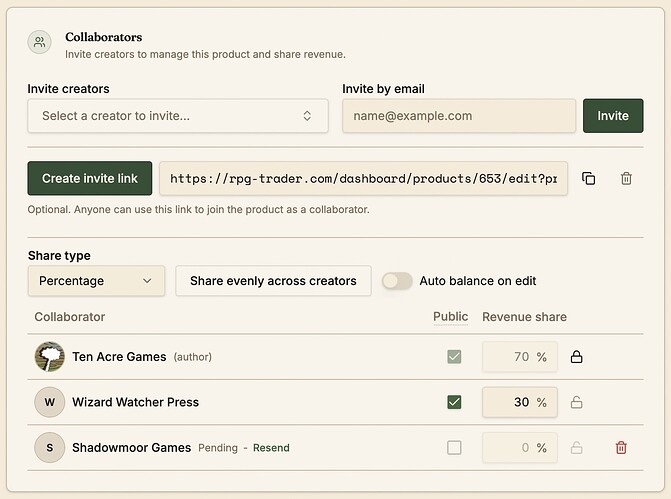This screenshot has width=671, height=499.
Task: Click the Shadowmoor Games name
Action: pyautogui.click(x=131, y=448)
